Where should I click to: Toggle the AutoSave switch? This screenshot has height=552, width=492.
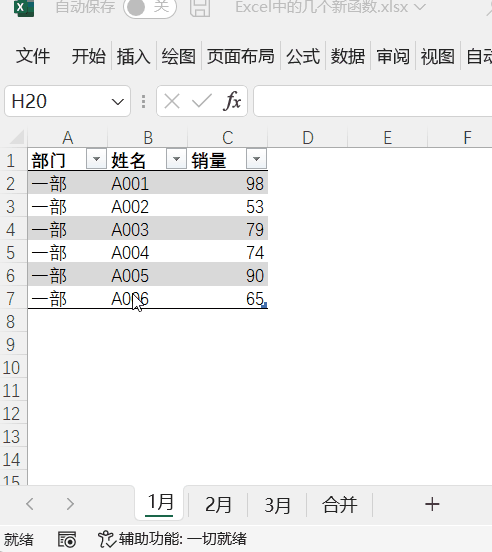click(150, 7)
